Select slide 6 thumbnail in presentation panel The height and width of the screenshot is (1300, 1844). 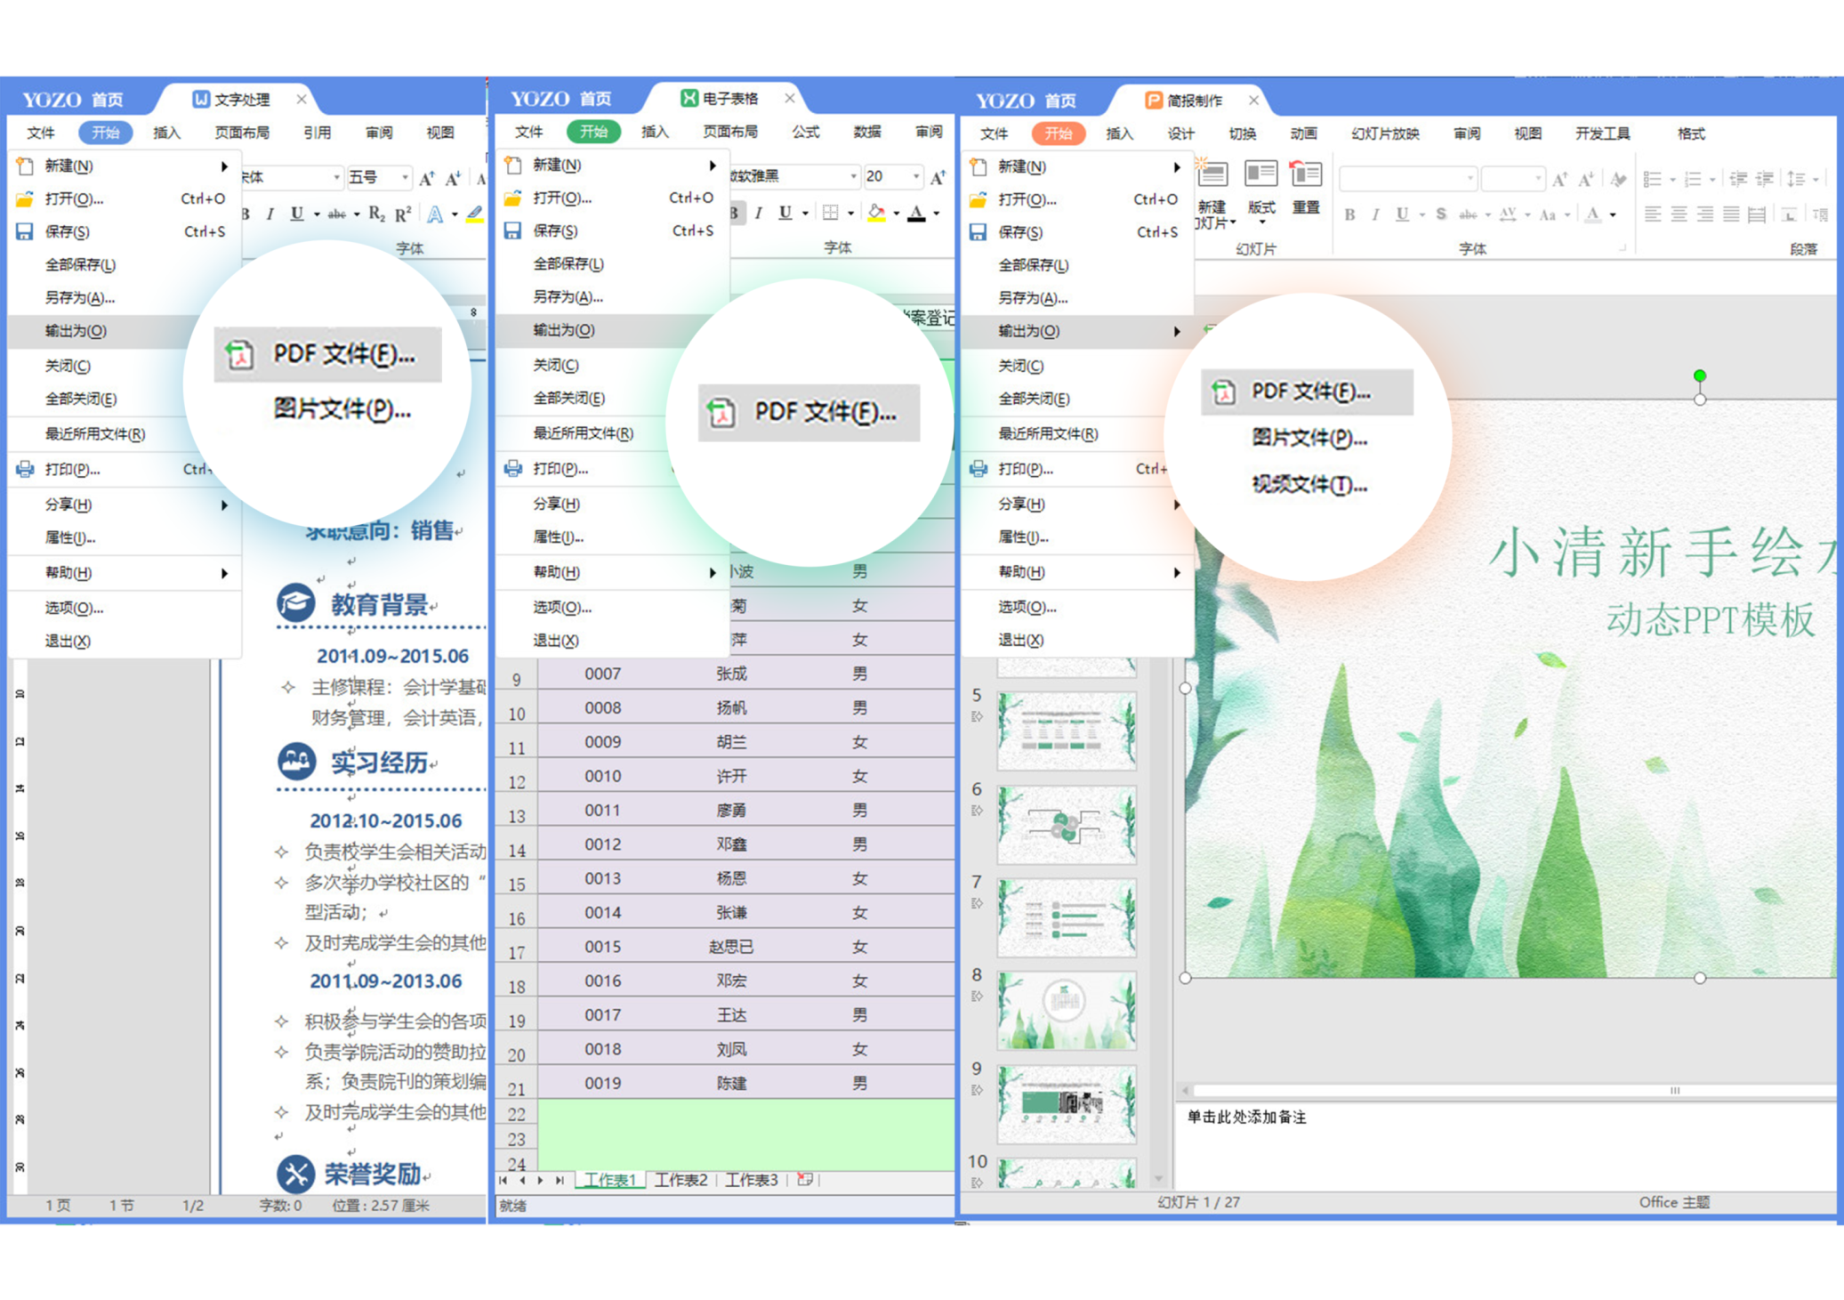[1067, 825]
